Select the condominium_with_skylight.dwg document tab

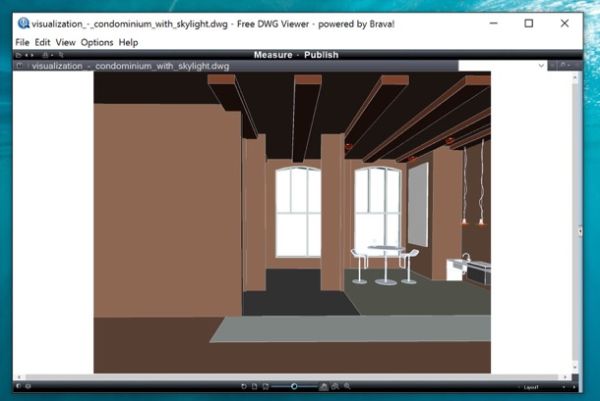tap(129, 66)
